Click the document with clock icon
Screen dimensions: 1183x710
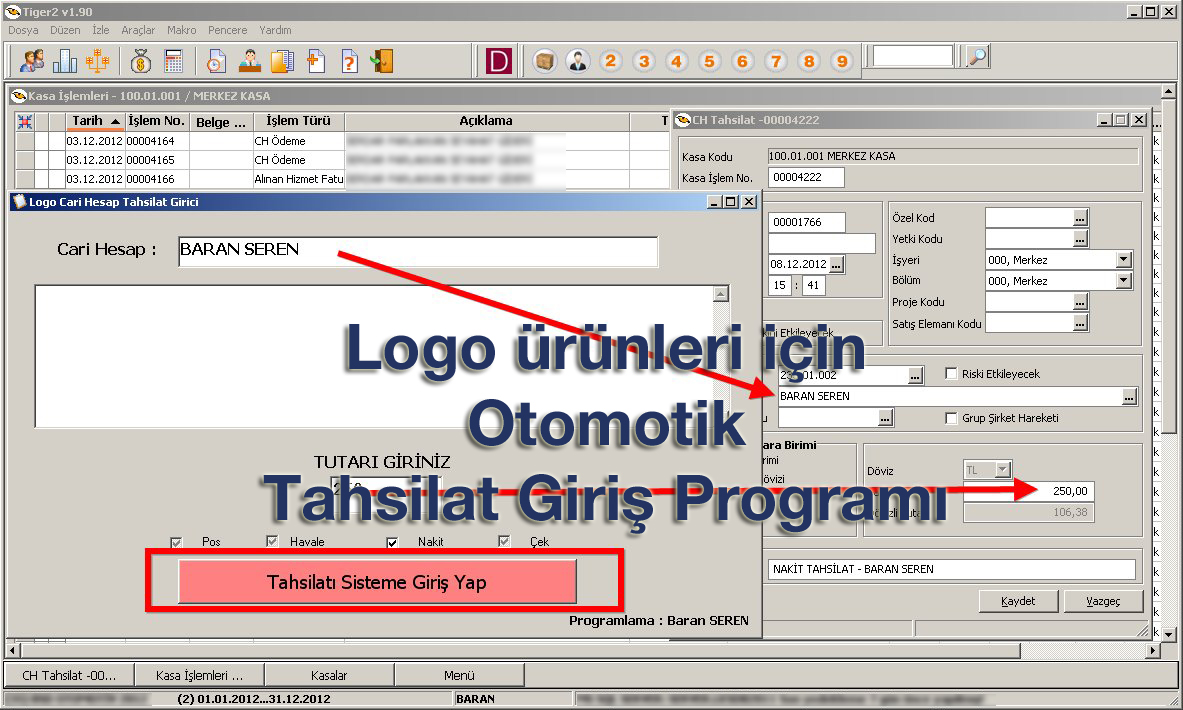coord(217,61)
